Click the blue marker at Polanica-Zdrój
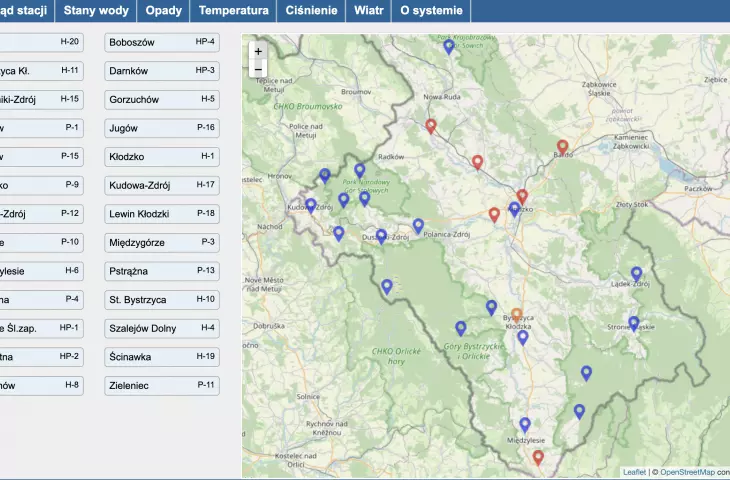 [x=418, y=226]
